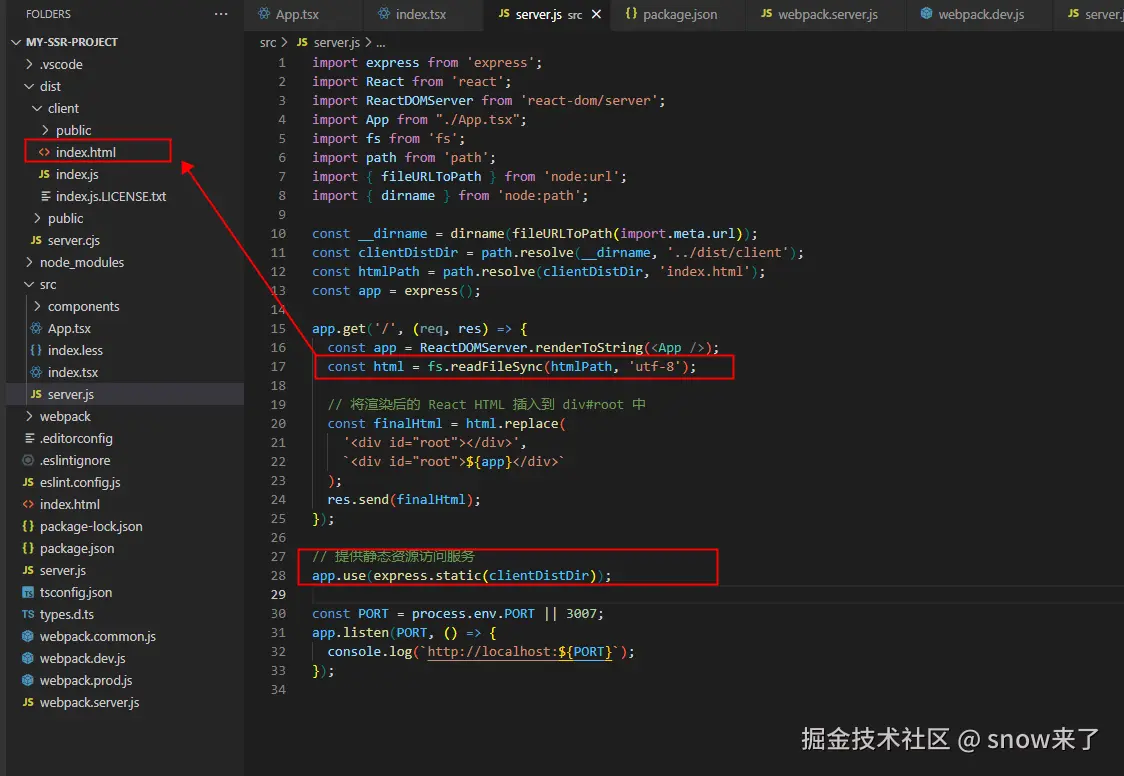Click 'renderToString' on line 16
This screenshot has width=1124, height=776.
click(589, 348)
